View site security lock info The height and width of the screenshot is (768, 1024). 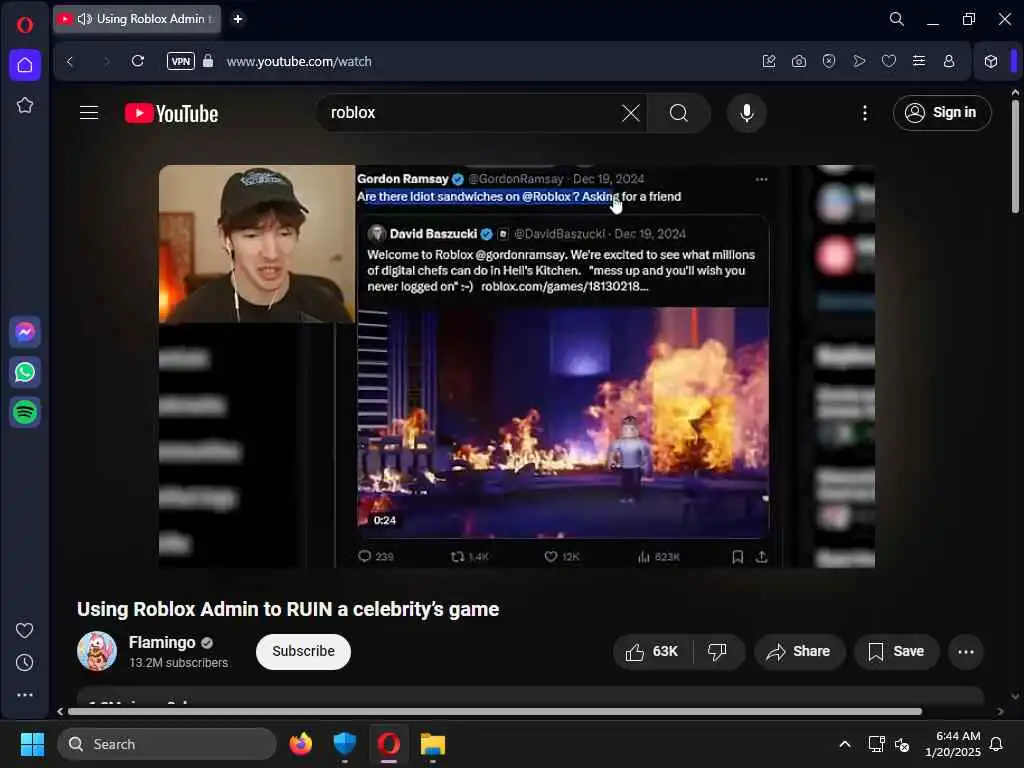(x=208, y=61)
